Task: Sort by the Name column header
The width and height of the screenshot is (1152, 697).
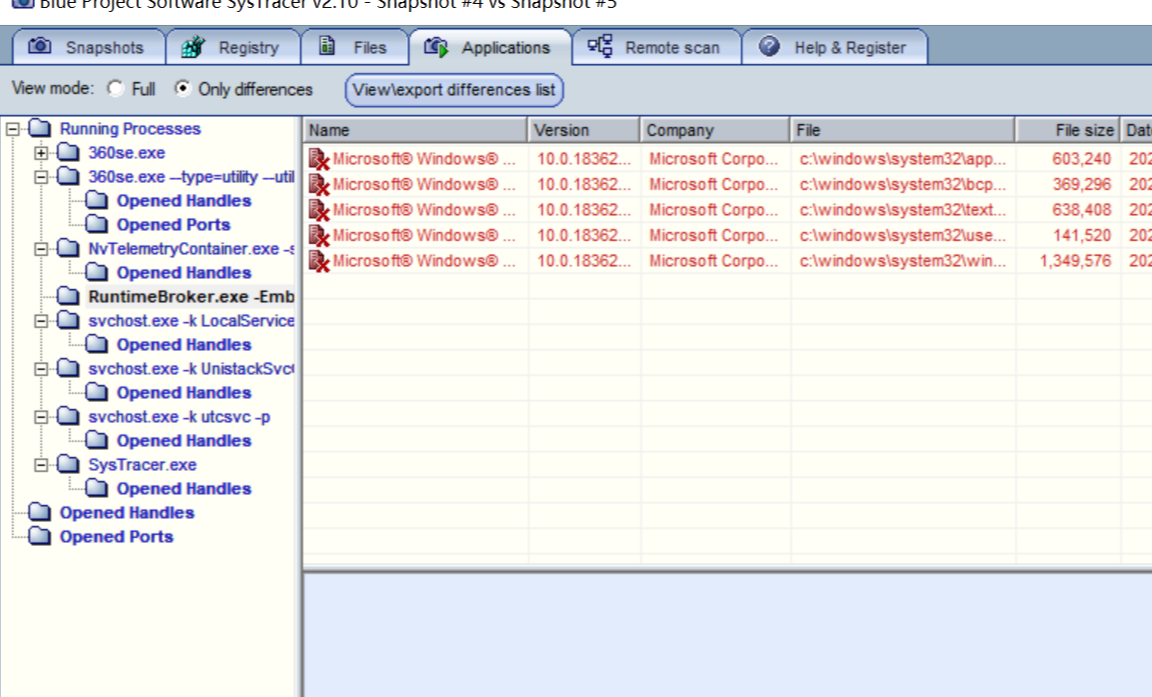Action: click(x=415, y=130)
